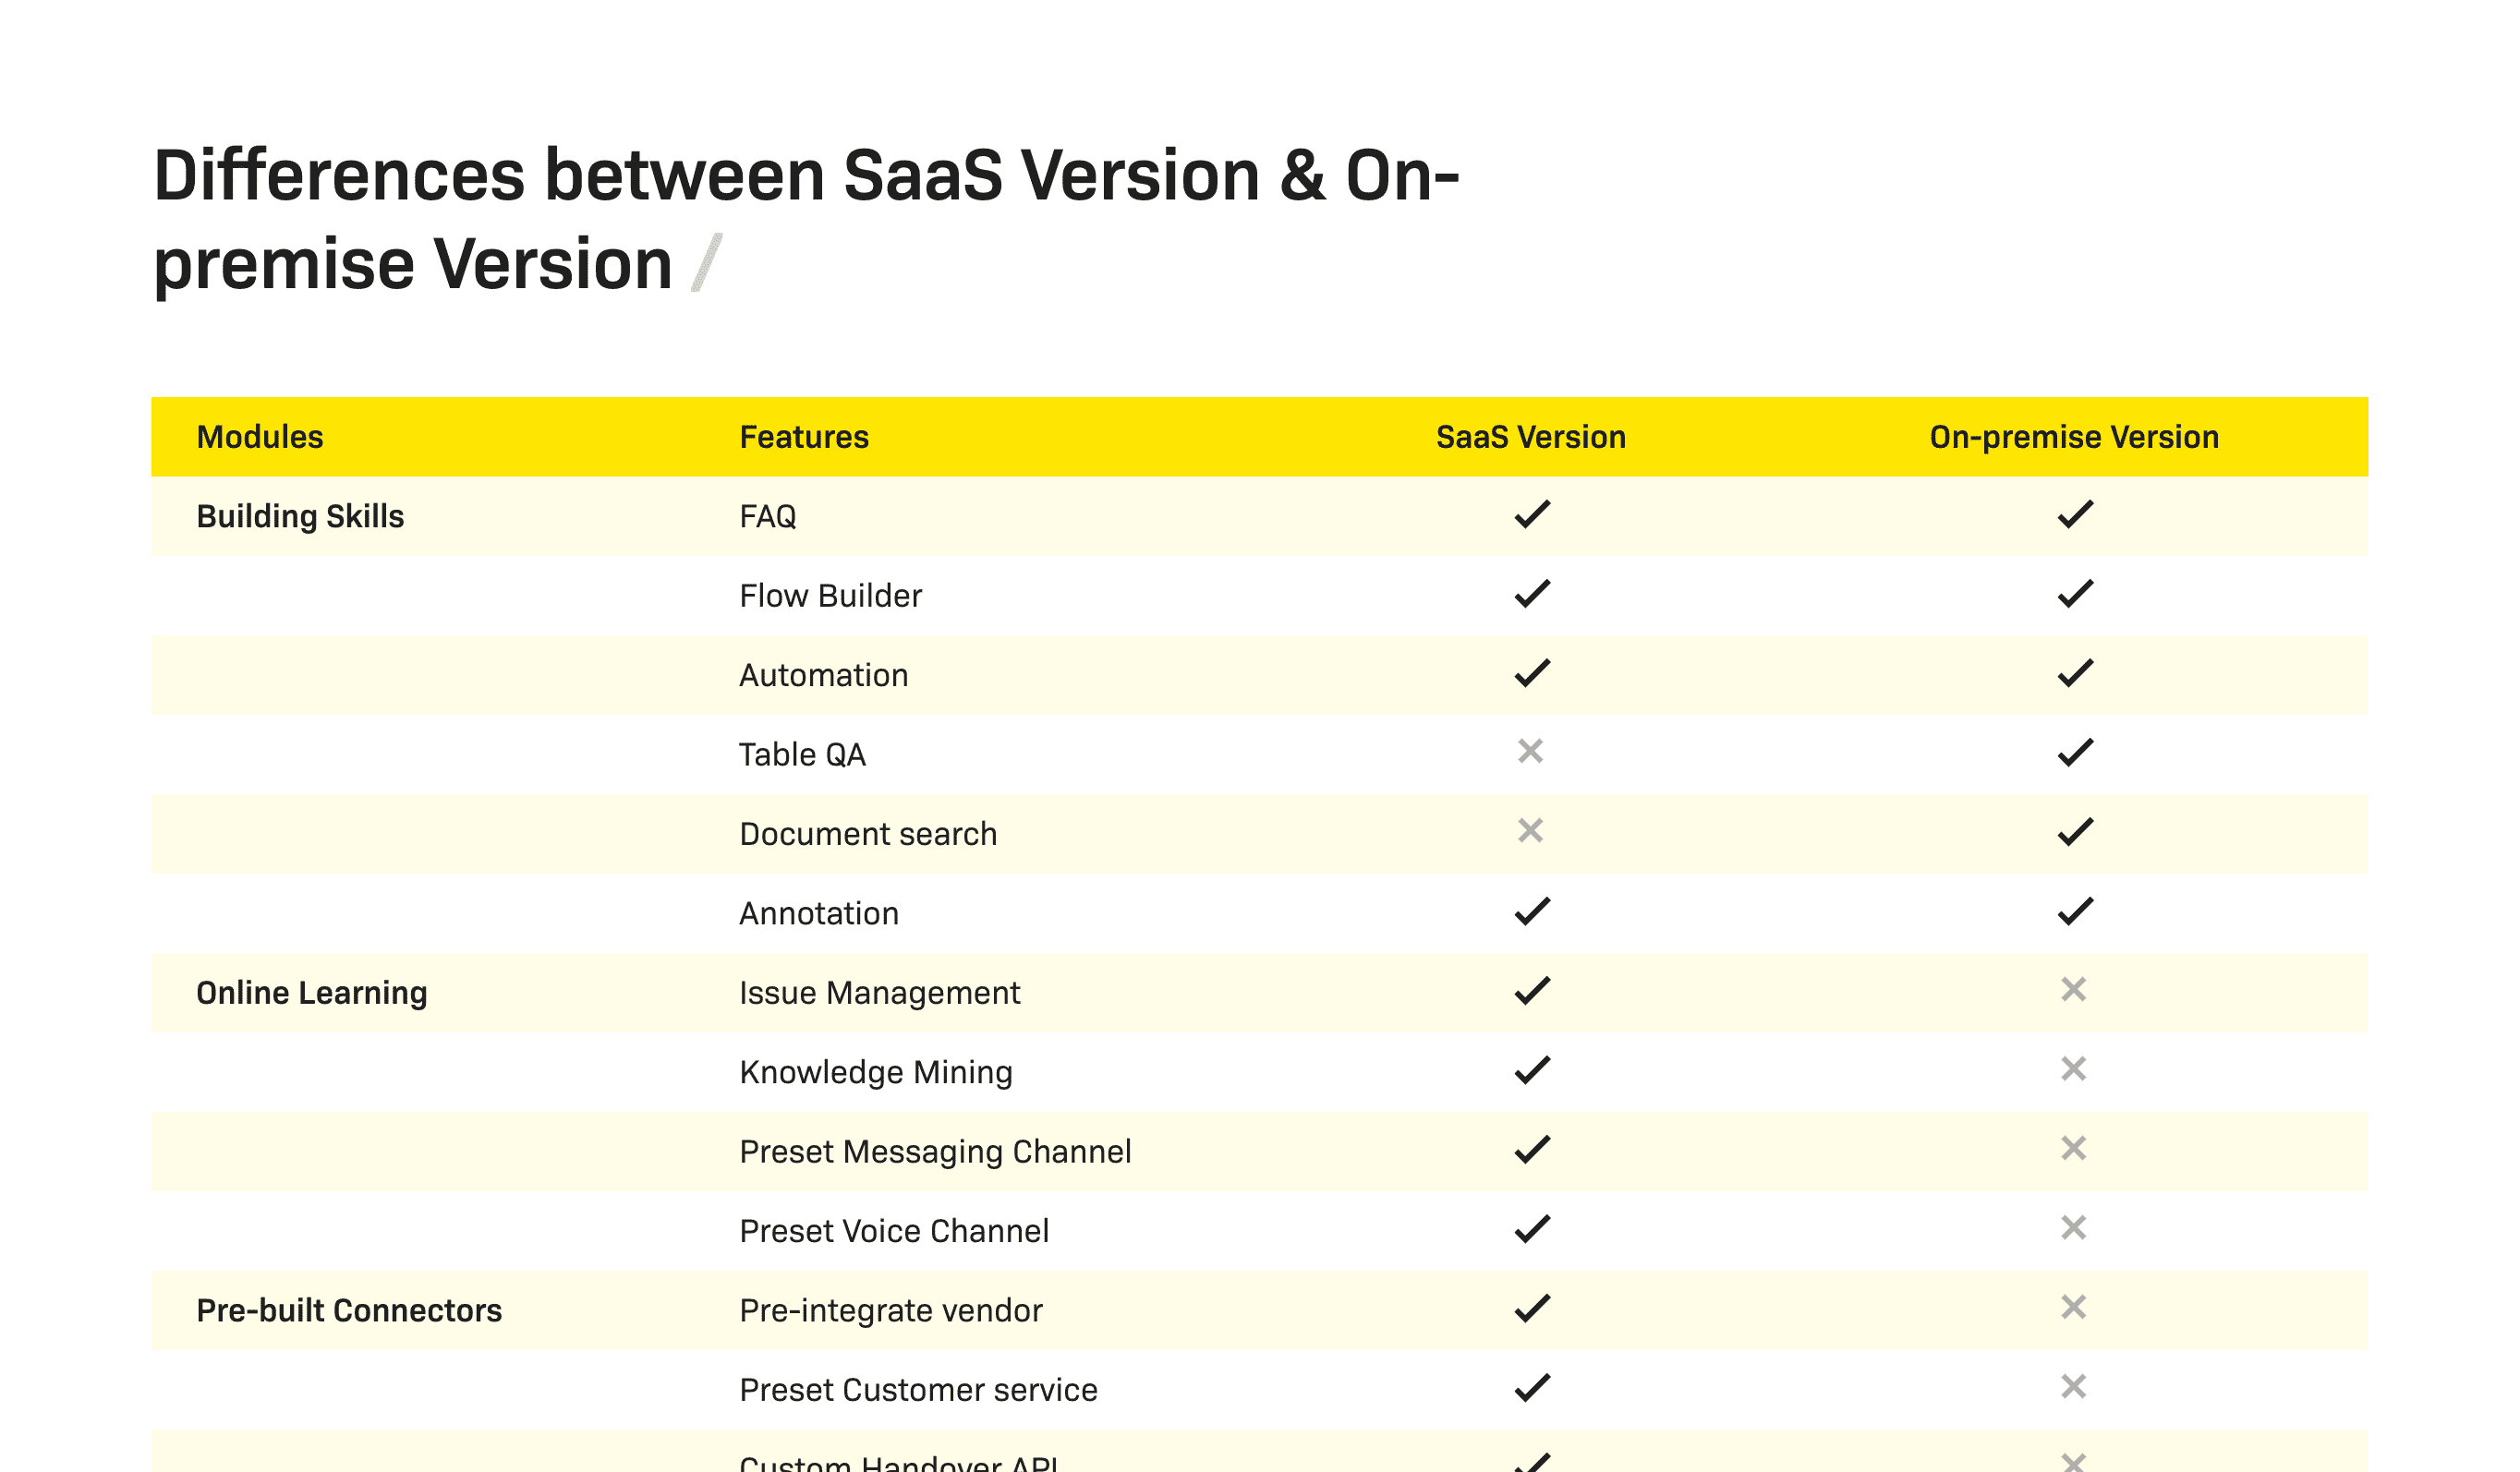Click the SaaS cross icon for Table QA
This screenshot has height=1472, width=2520.
1531,751
